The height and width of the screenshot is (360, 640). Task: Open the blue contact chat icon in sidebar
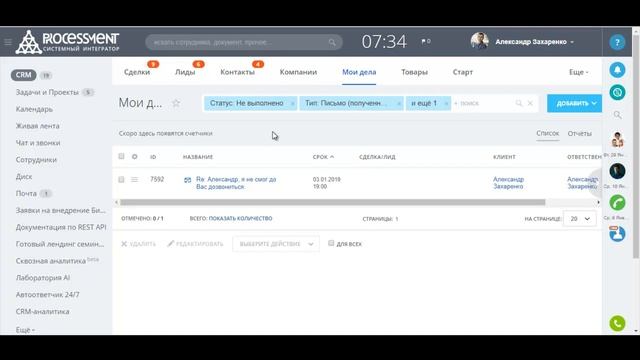click(x=617, y=233)
